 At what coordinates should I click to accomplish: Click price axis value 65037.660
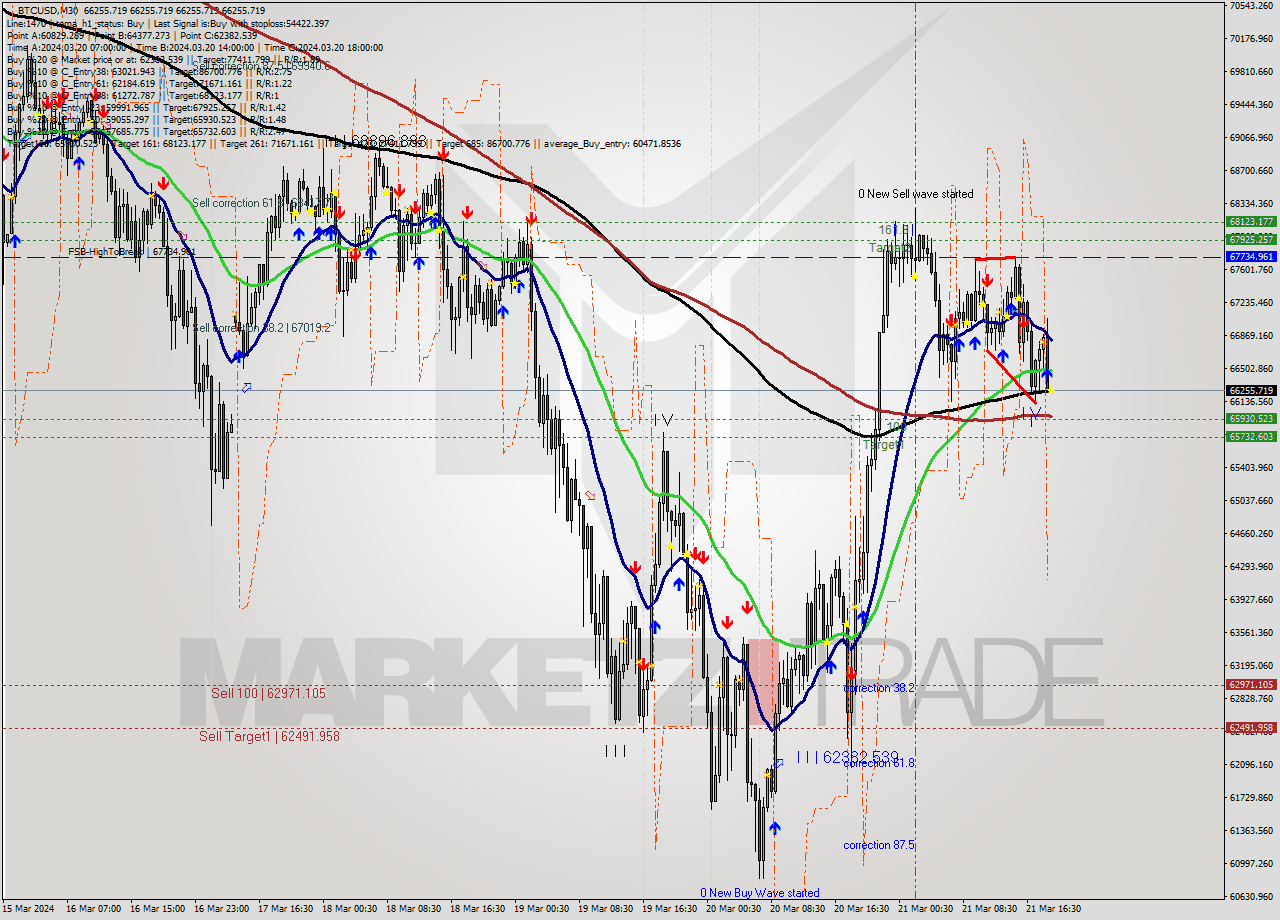coord(1250,501)
